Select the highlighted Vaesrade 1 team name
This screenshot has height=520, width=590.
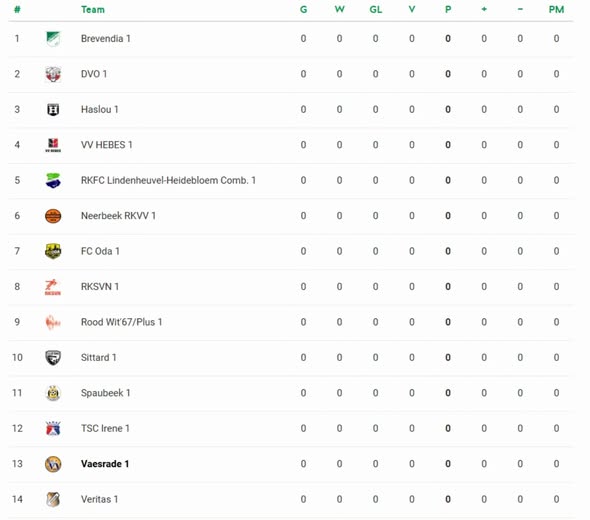[105, 464]
